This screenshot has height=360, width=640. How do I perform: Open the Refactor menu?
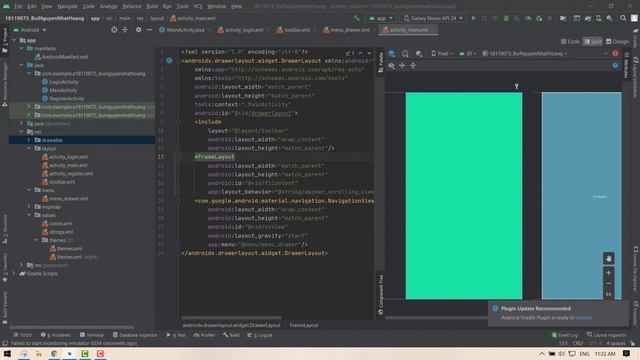(132, 6)
